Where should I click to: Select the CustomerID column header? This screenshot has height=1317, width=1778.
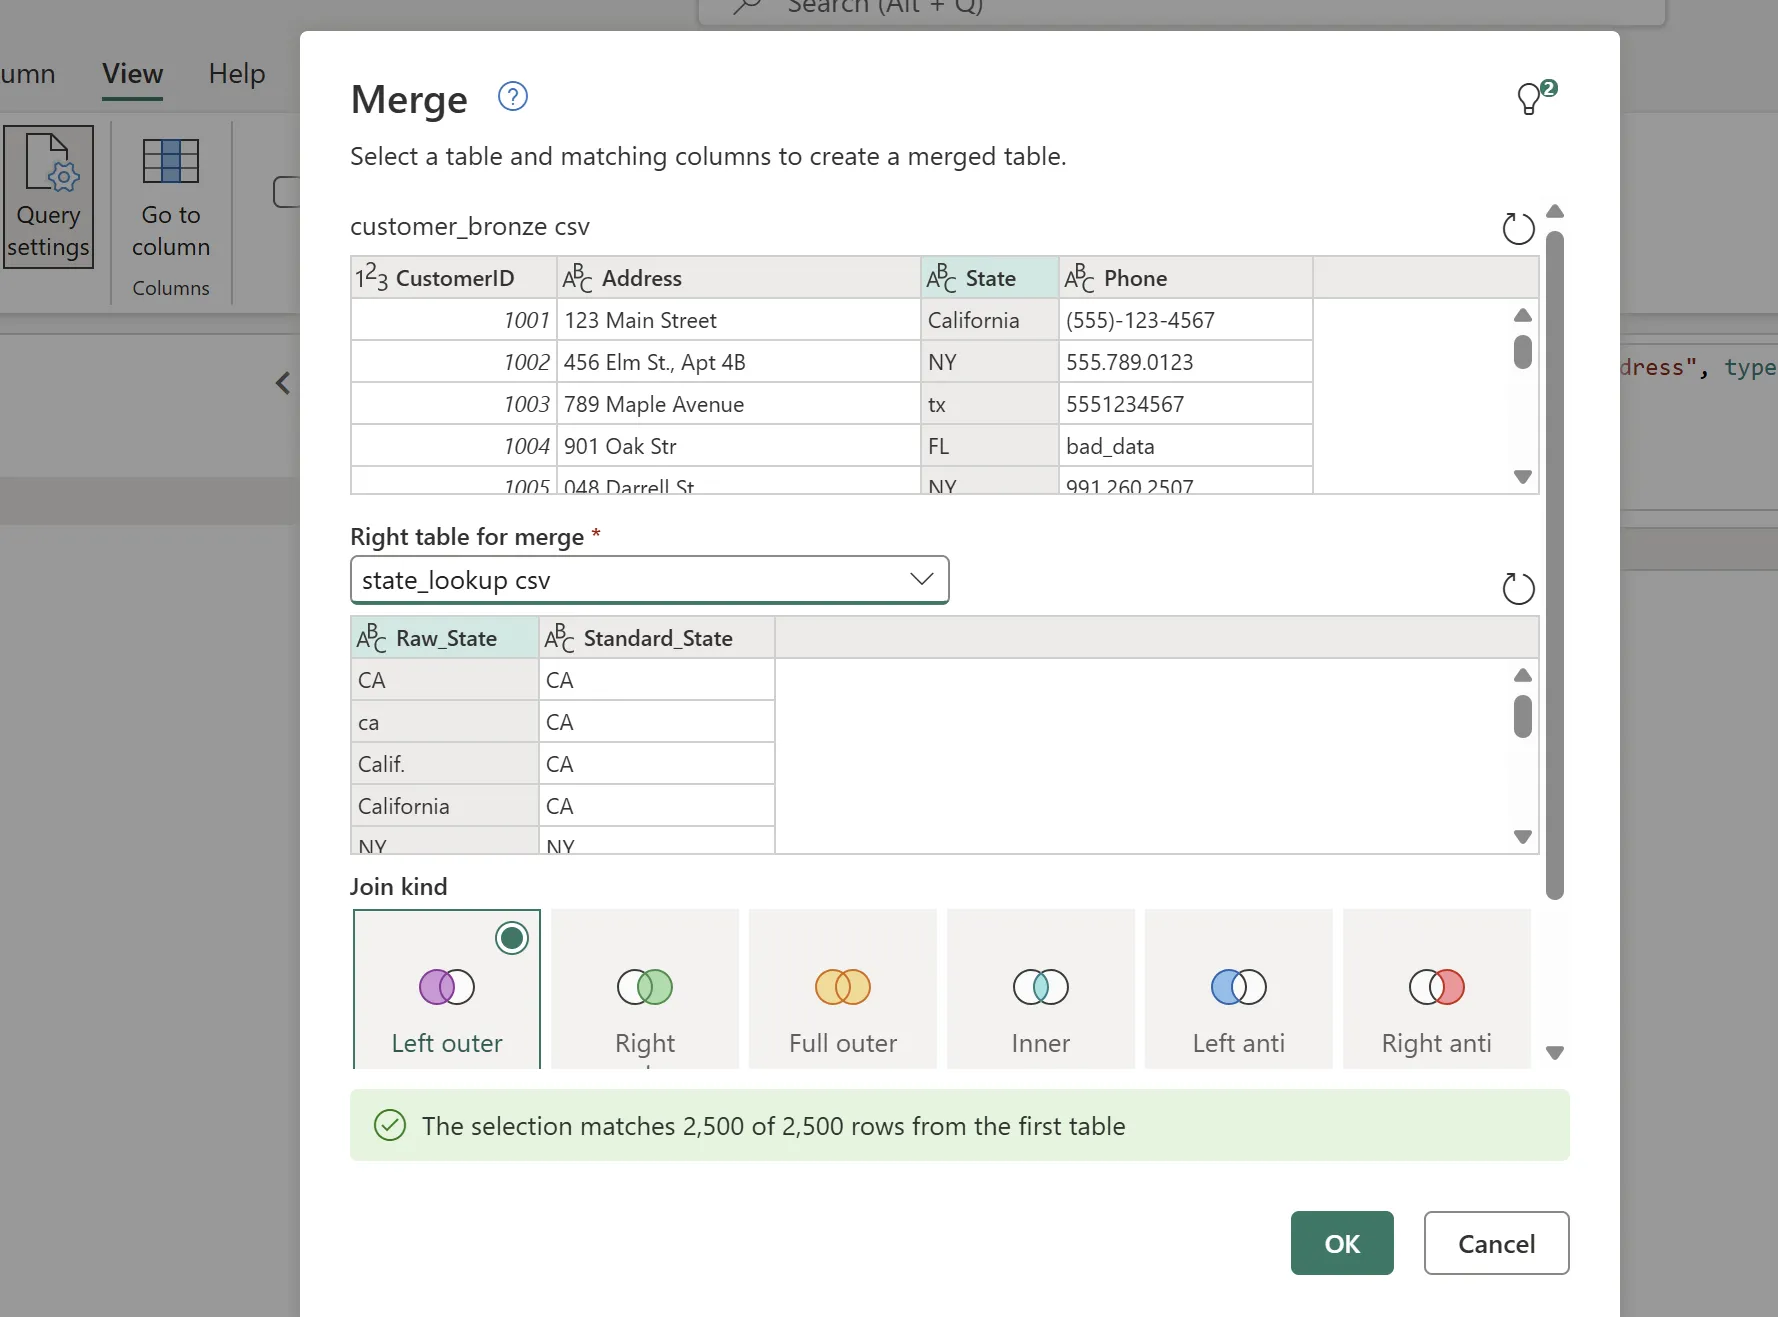(x=454, y=277)
